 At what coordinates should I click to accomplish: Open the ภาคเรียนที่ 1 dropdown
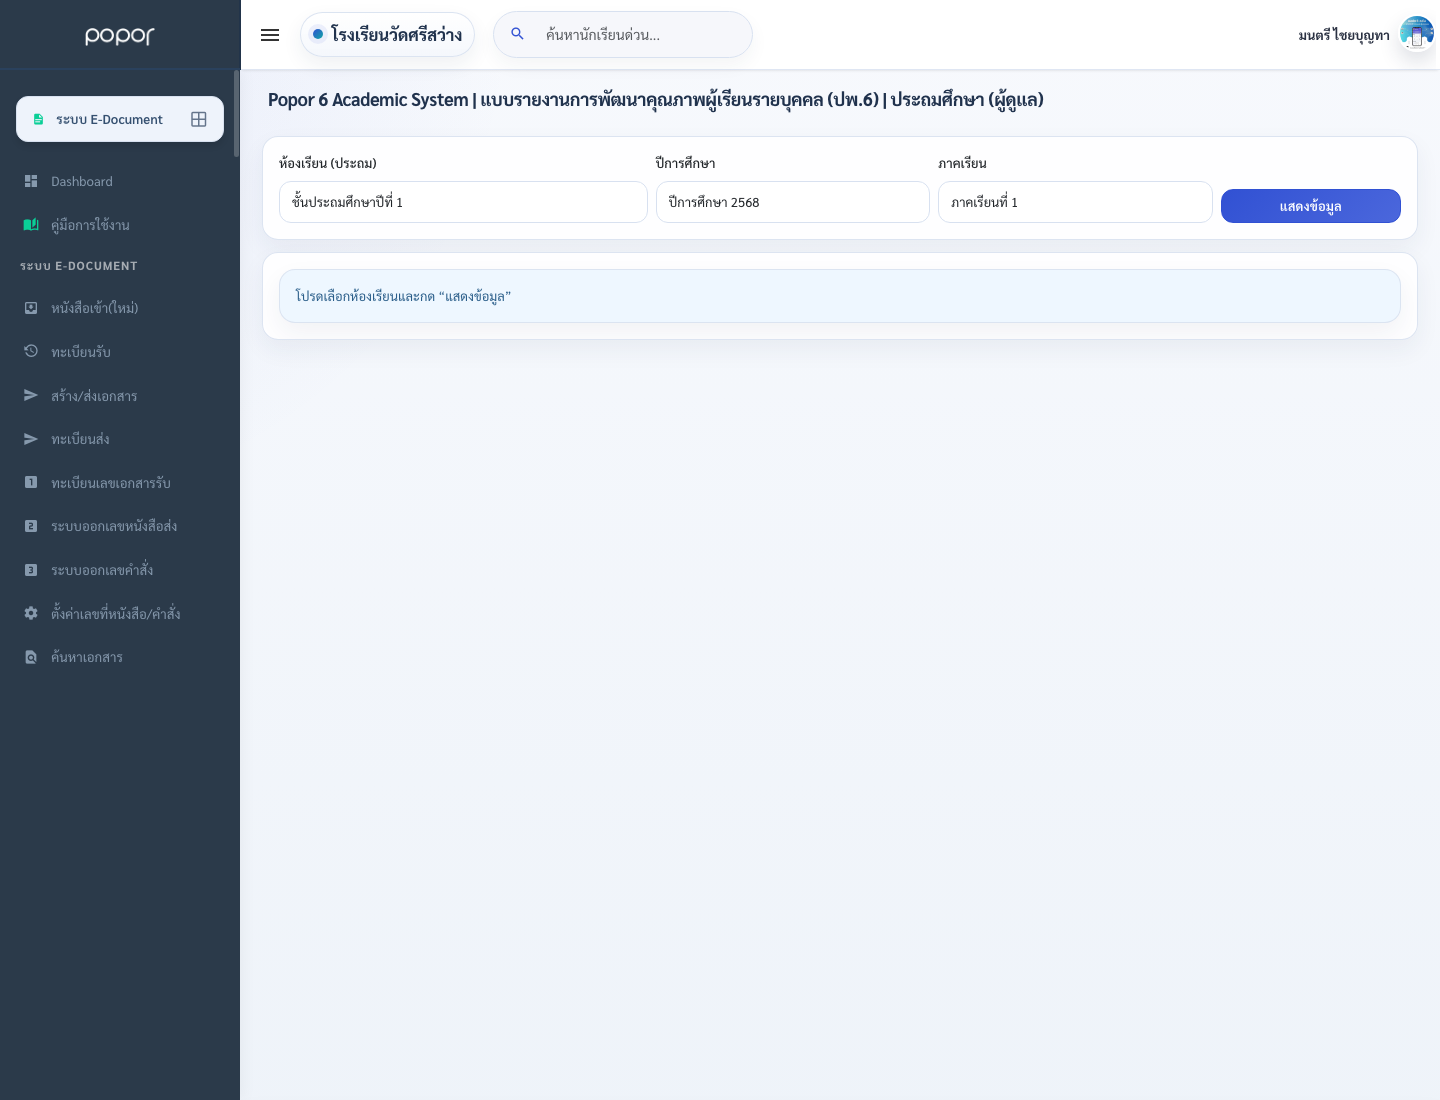click(x=1075, y=202)
